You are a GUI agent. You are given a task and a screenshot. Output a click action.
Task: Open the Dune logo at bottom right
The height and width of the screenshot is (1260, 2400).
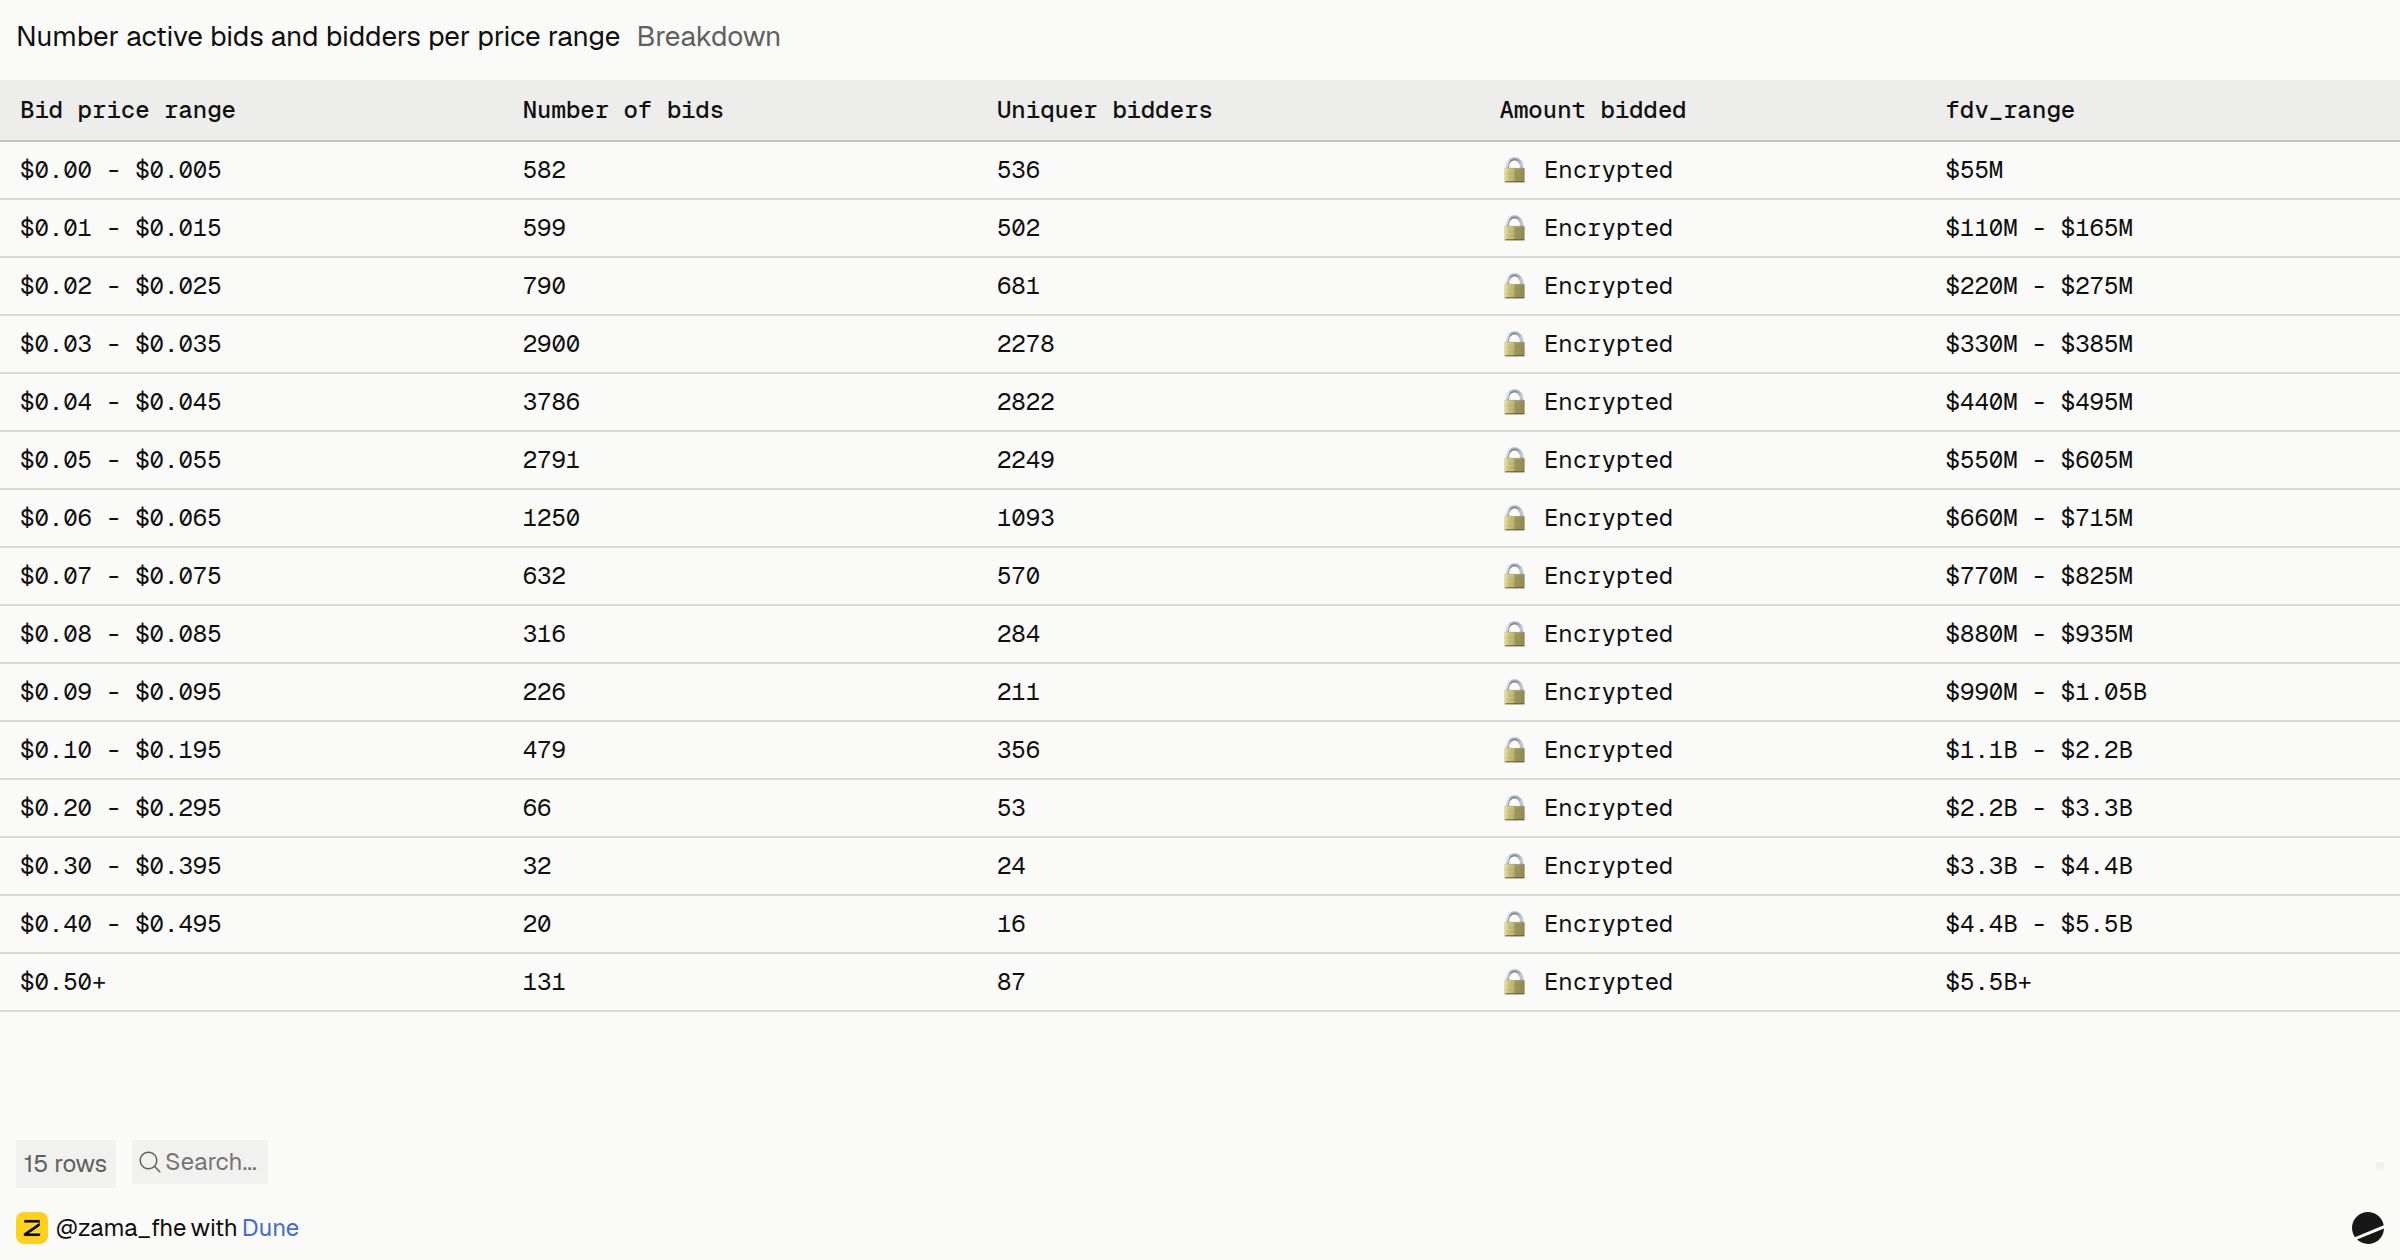[2367, 1227]
